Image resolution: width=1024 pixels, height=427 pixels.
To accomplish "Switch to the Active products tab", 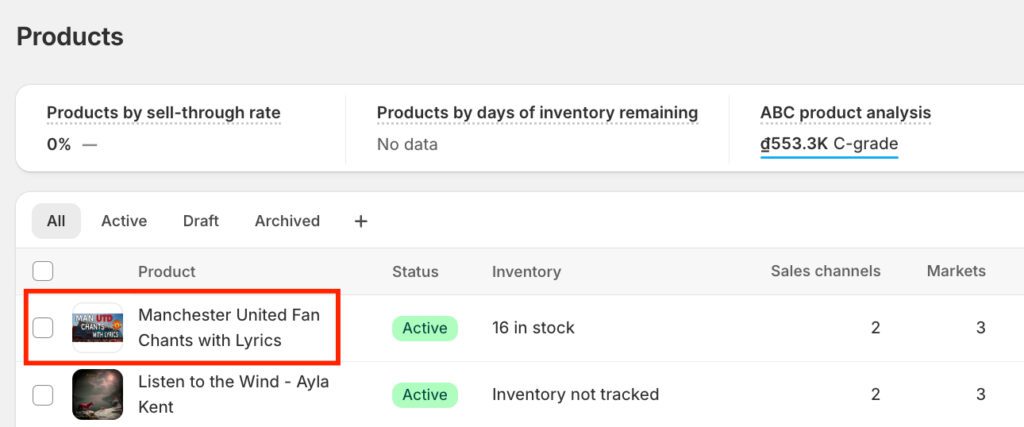I will [x=124, y=221].
